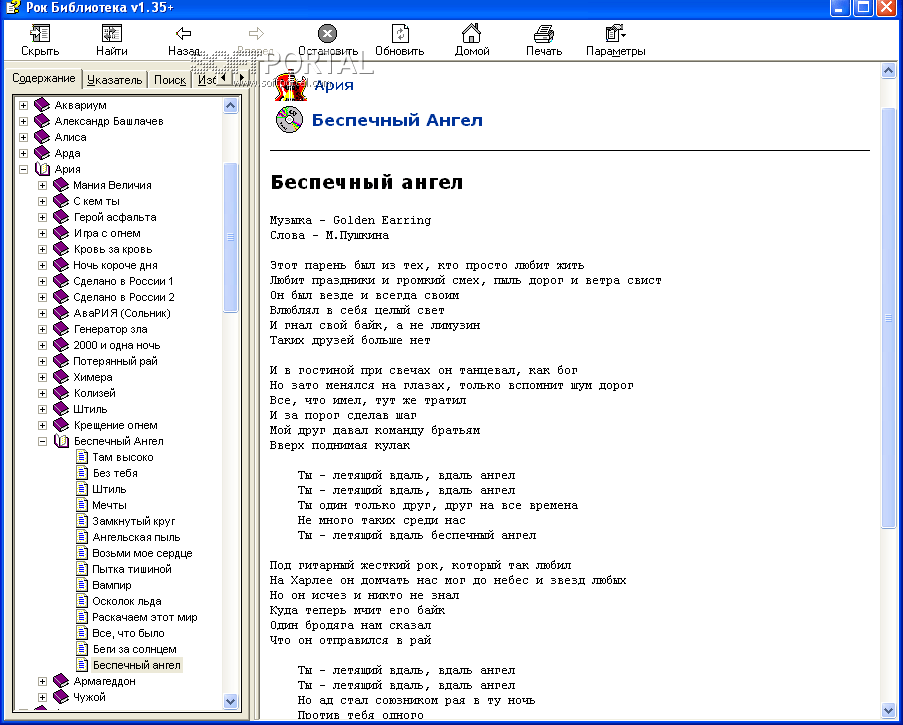Click the page icon next to Там высоко
Image resolution: width=903 pixels, height=725 pixels.
[82, 457]
